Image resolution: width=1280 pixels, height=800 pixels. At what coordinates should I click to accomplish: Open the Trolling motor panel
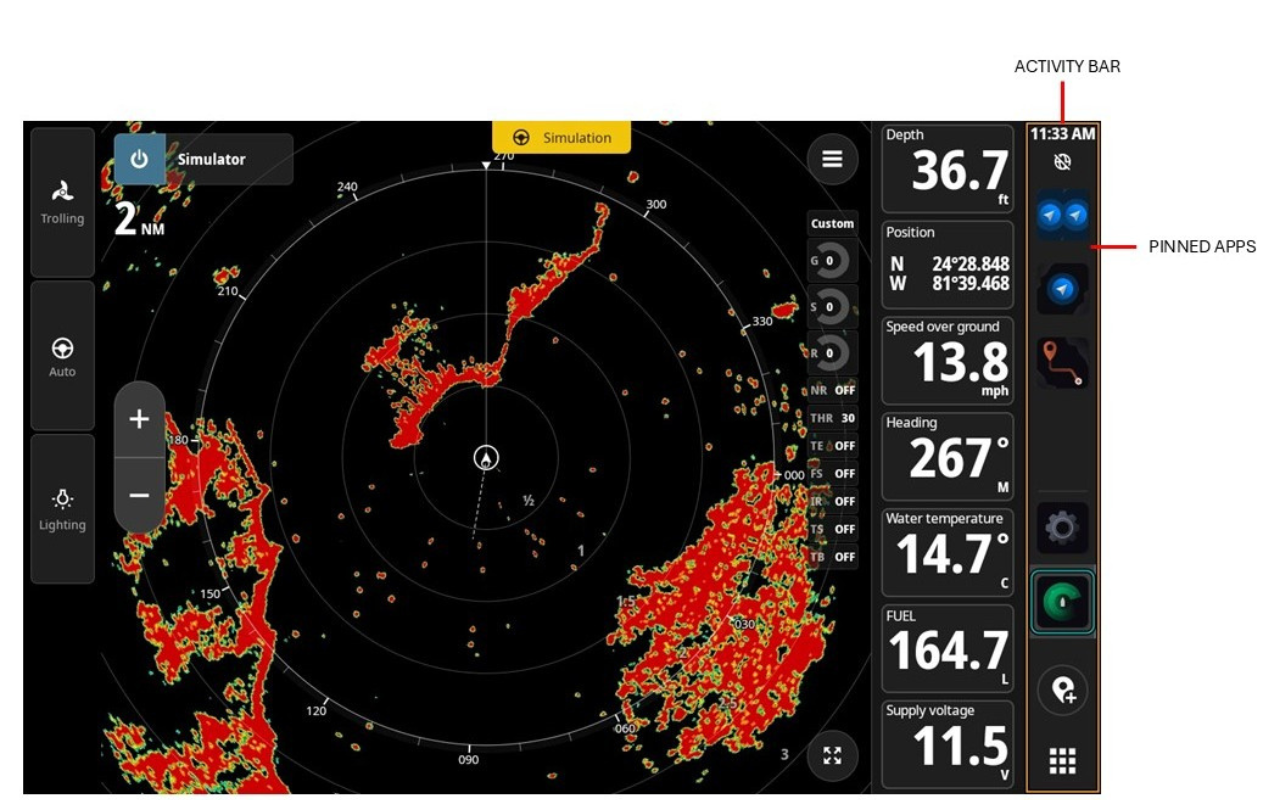(62, 202)
